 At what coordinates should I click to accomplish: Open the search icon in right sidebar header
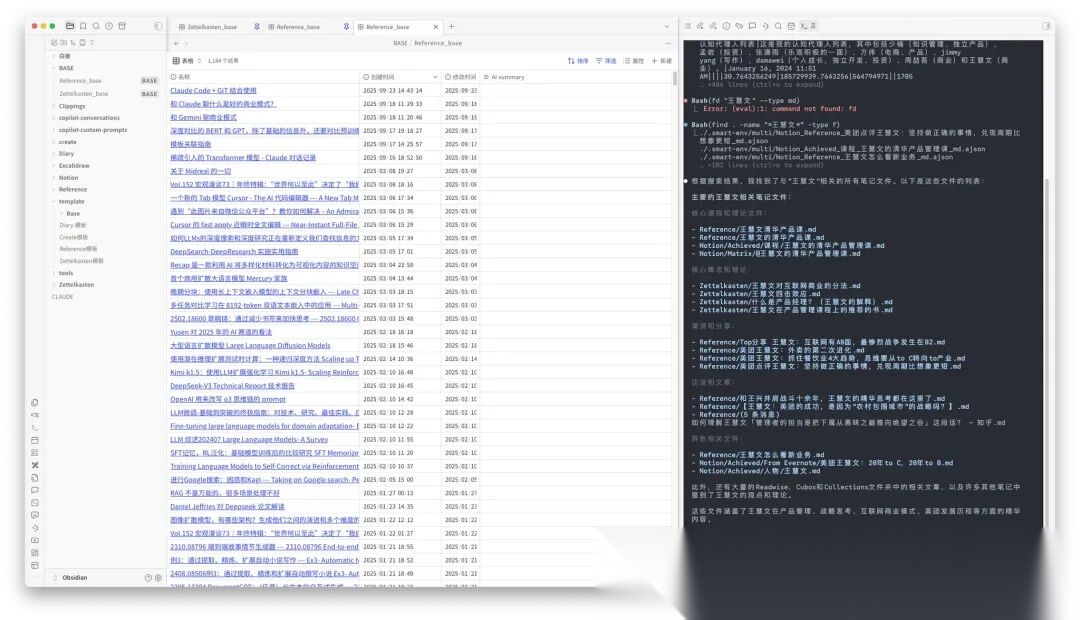pos(778,26)
